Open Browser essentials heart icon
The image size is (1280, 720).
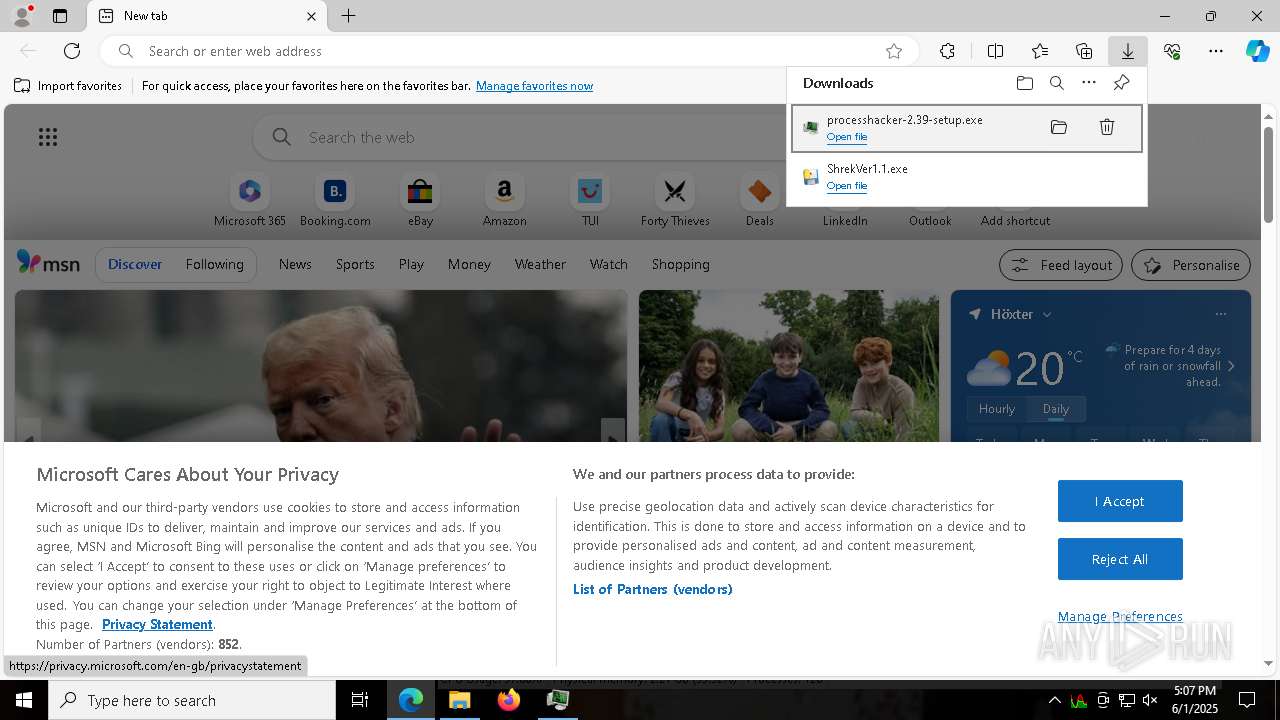tap(1172, 51)
